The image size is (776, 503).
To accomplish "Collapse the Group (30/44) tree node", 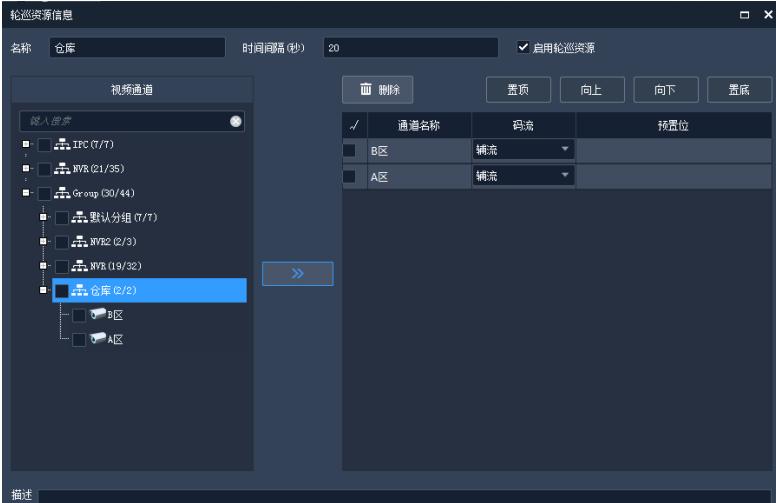I will (26, 193).
